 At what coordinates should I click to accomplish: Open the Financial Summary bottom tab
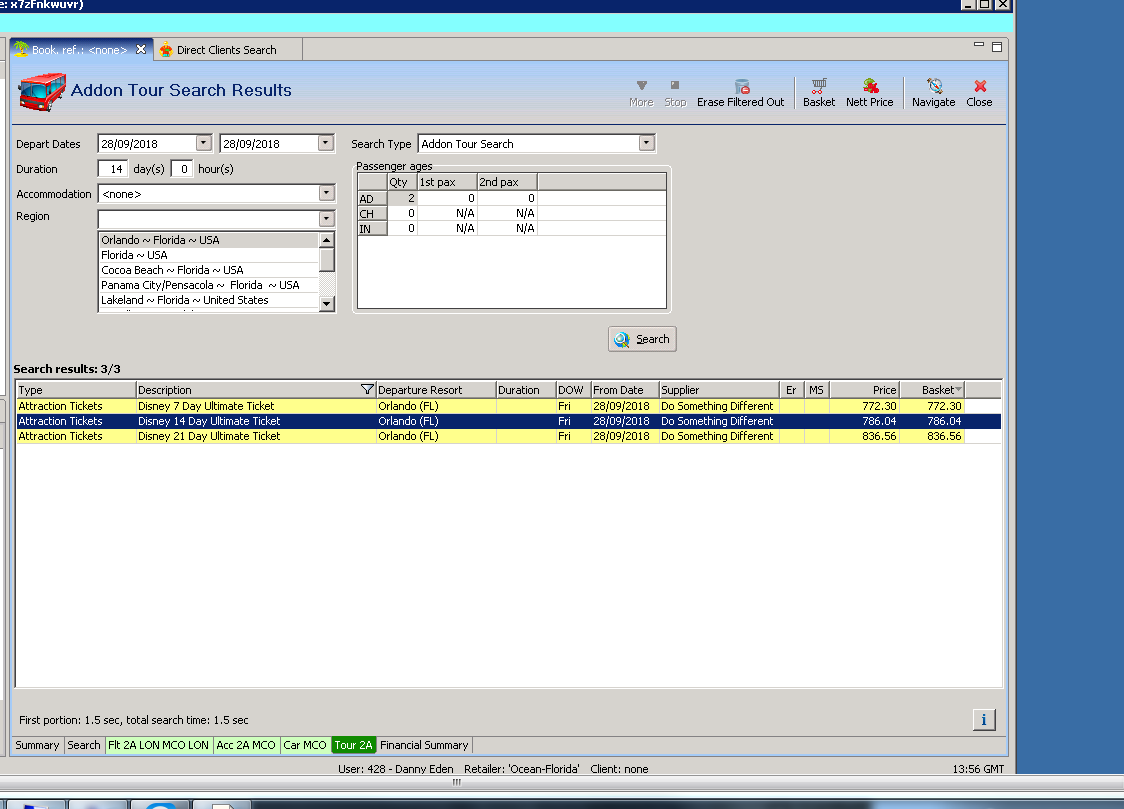coord(424,745)
